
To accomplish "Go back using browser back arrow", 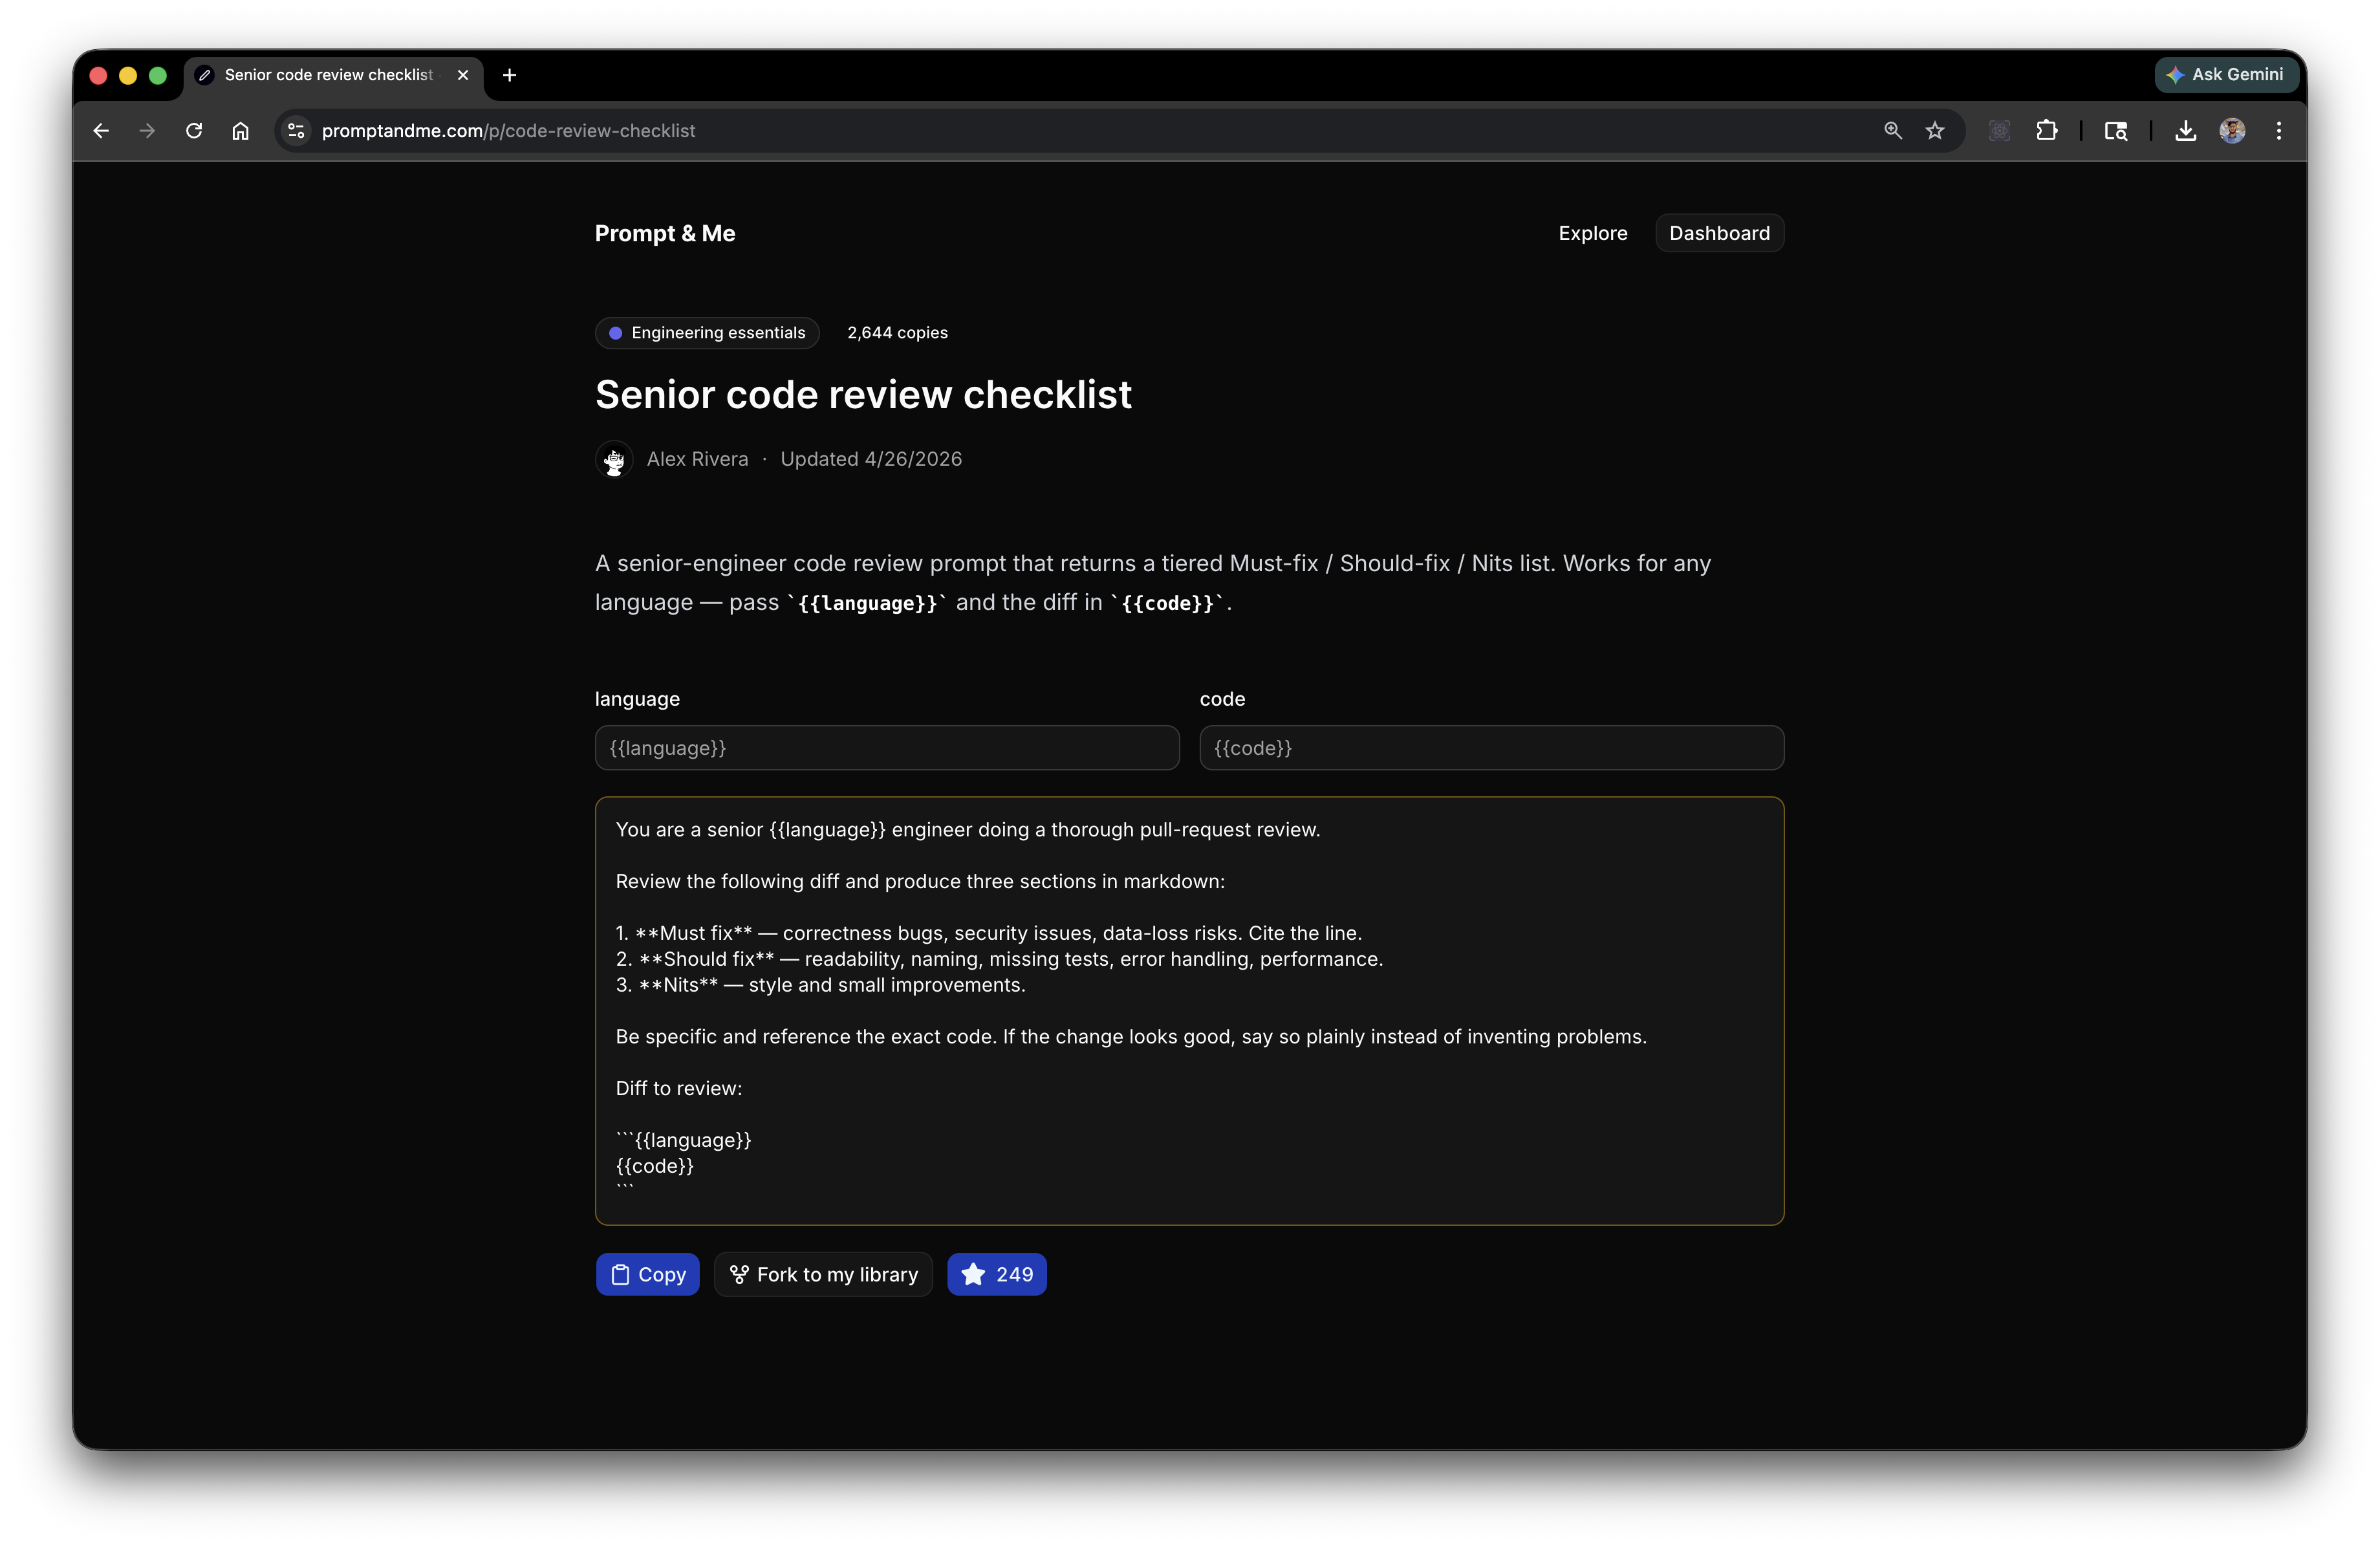I will coord(101,131).
